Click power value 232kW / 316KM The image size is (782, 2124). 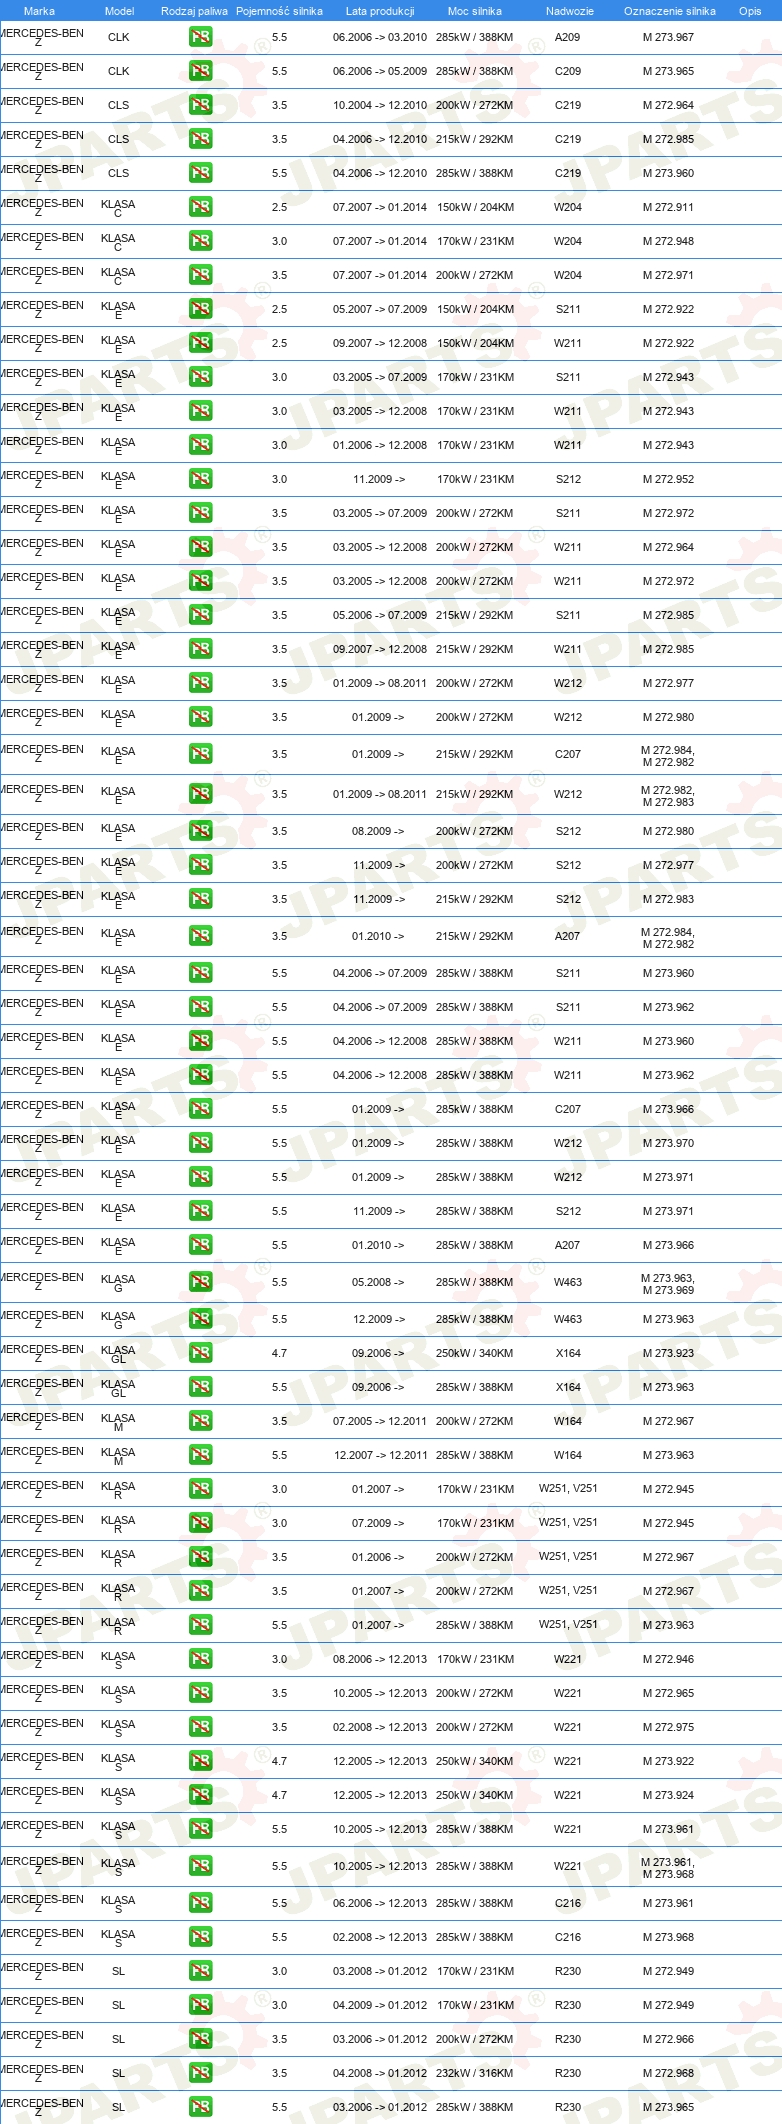(x=475, y=2073)
